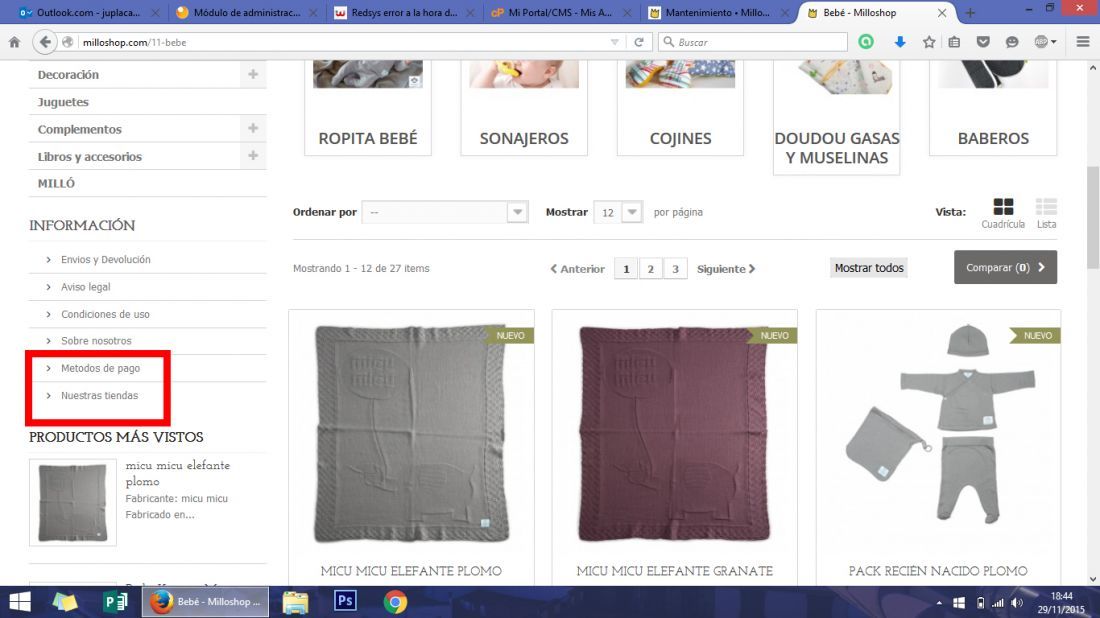Switch to Lista list view
The image size is (1100, 618).
(1046, 213)
